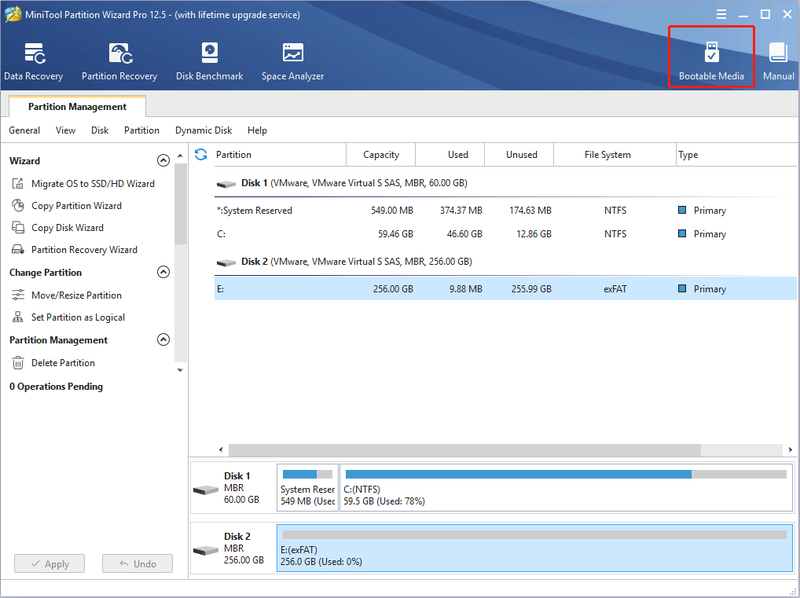Collapse the Wizard section
The image size is (800, 598).
point(163,161)
